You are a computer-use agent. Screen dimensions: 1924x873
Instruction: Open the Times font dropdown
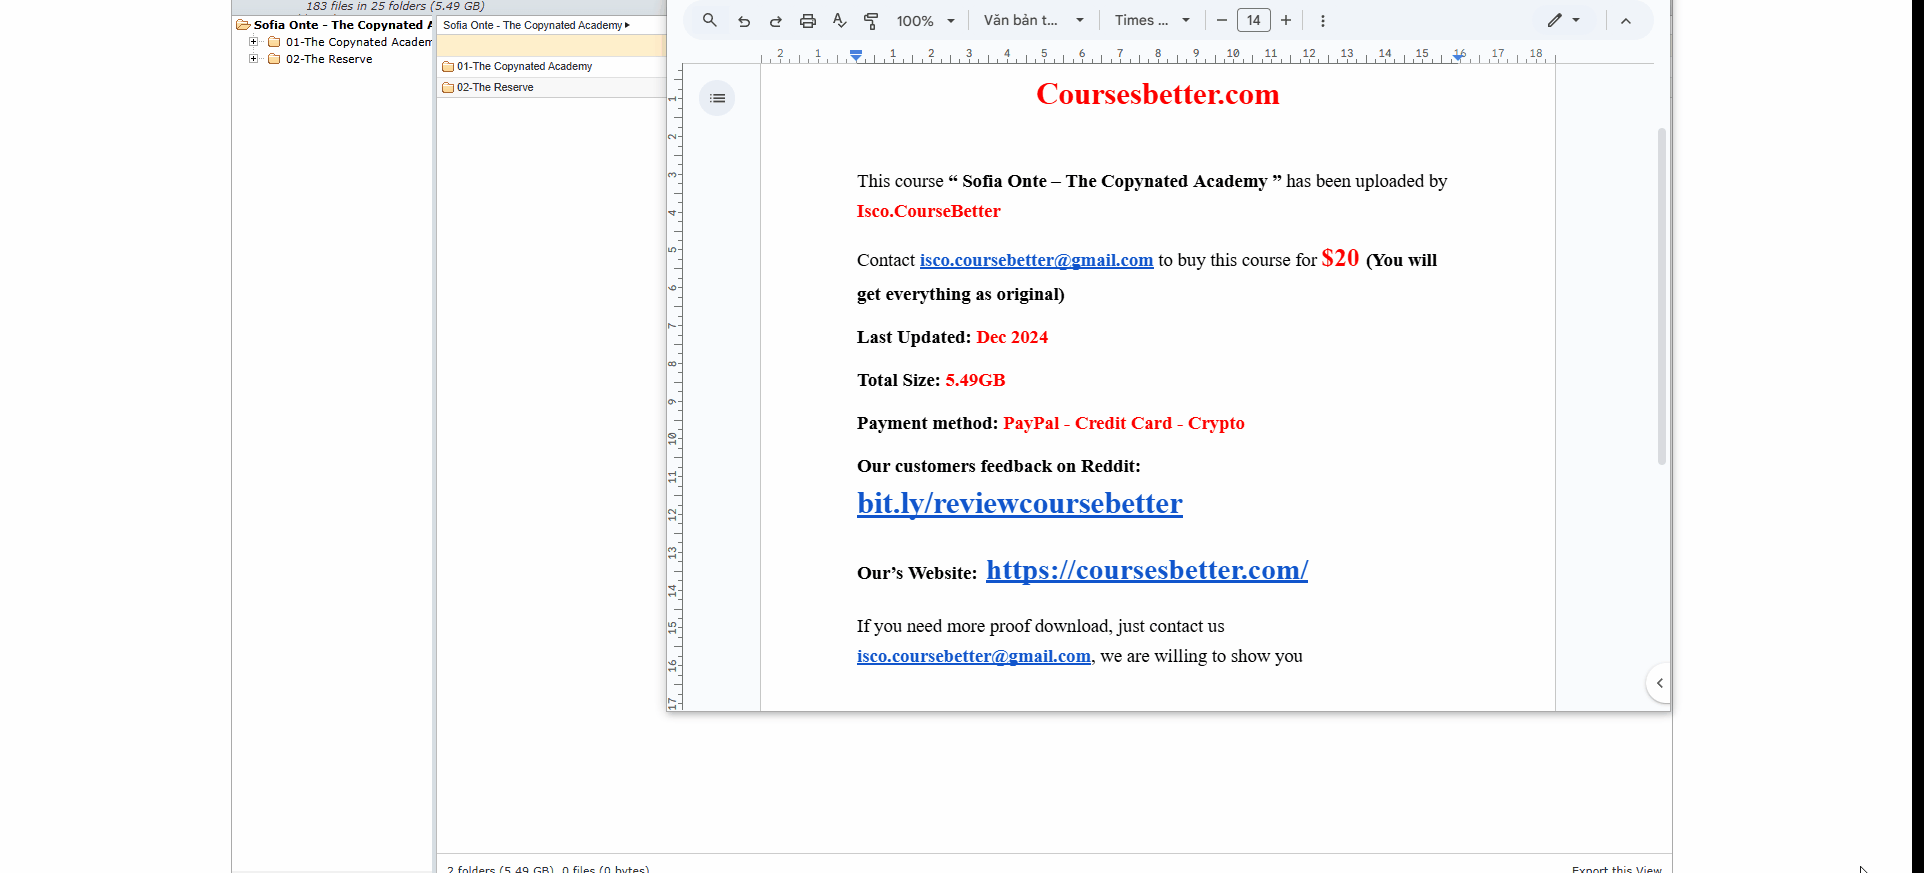tap(1152, 20)
